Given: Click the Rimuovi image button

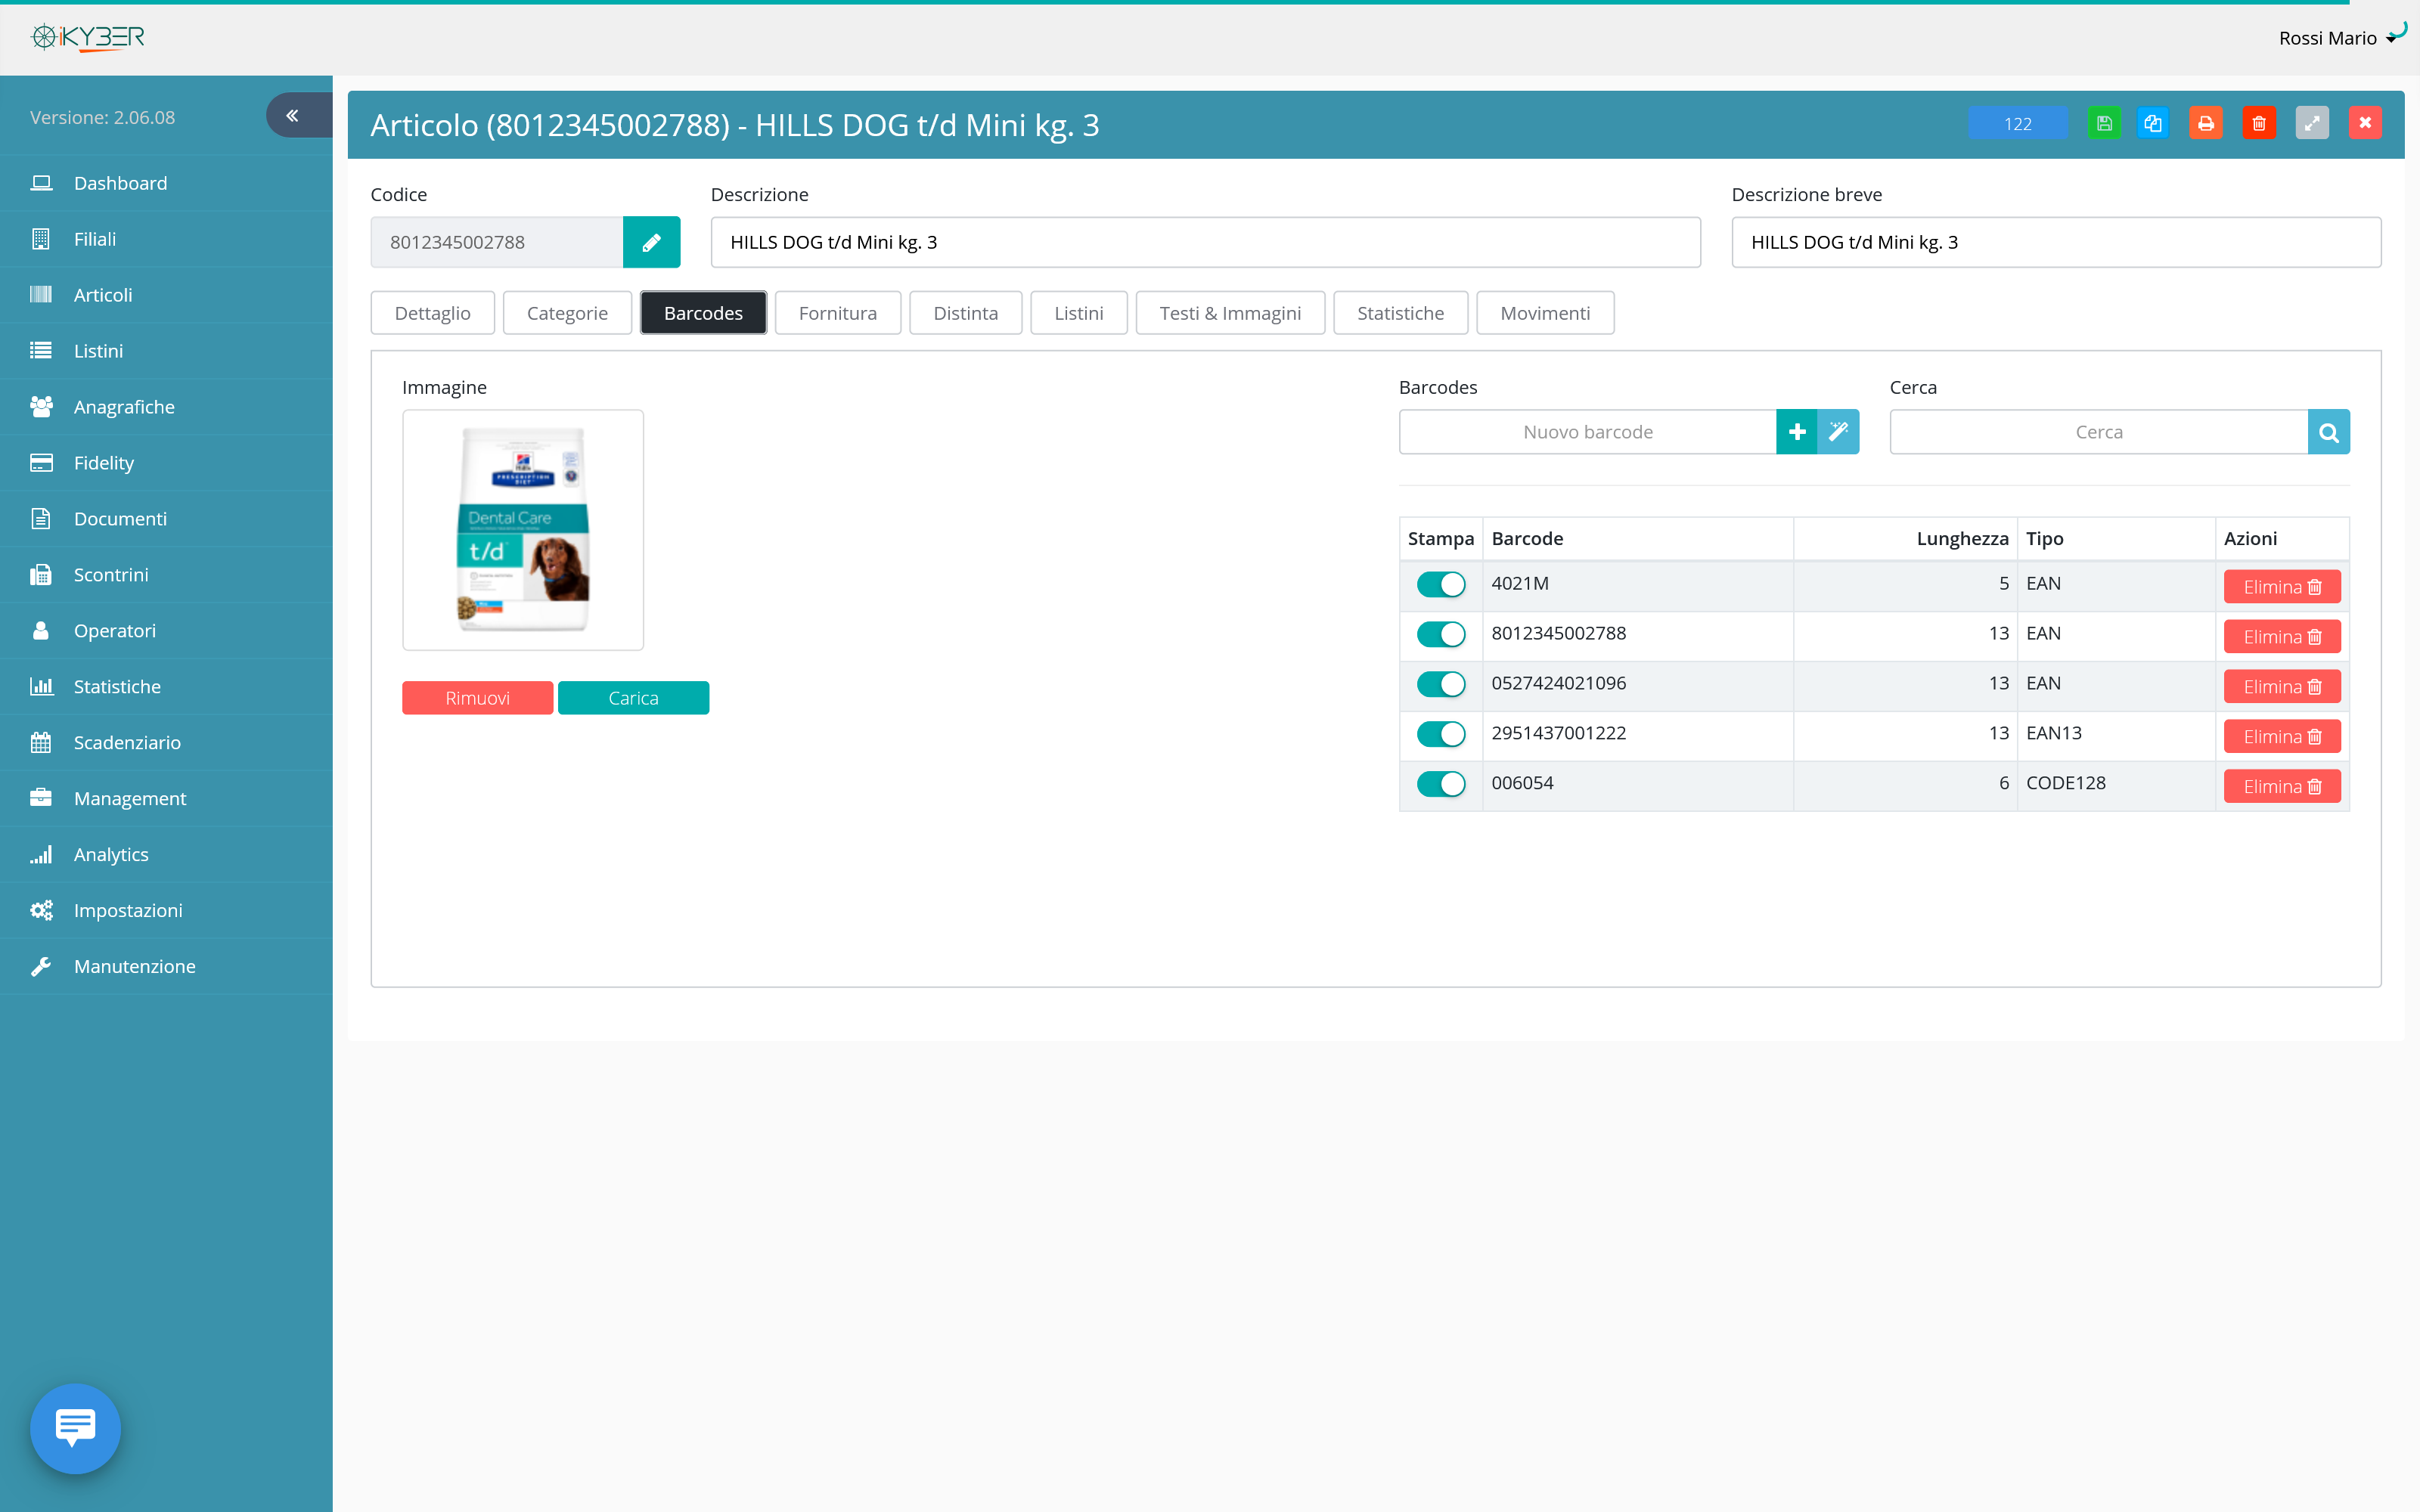Looking at the screenshot, I should click(x=477, y=697).
